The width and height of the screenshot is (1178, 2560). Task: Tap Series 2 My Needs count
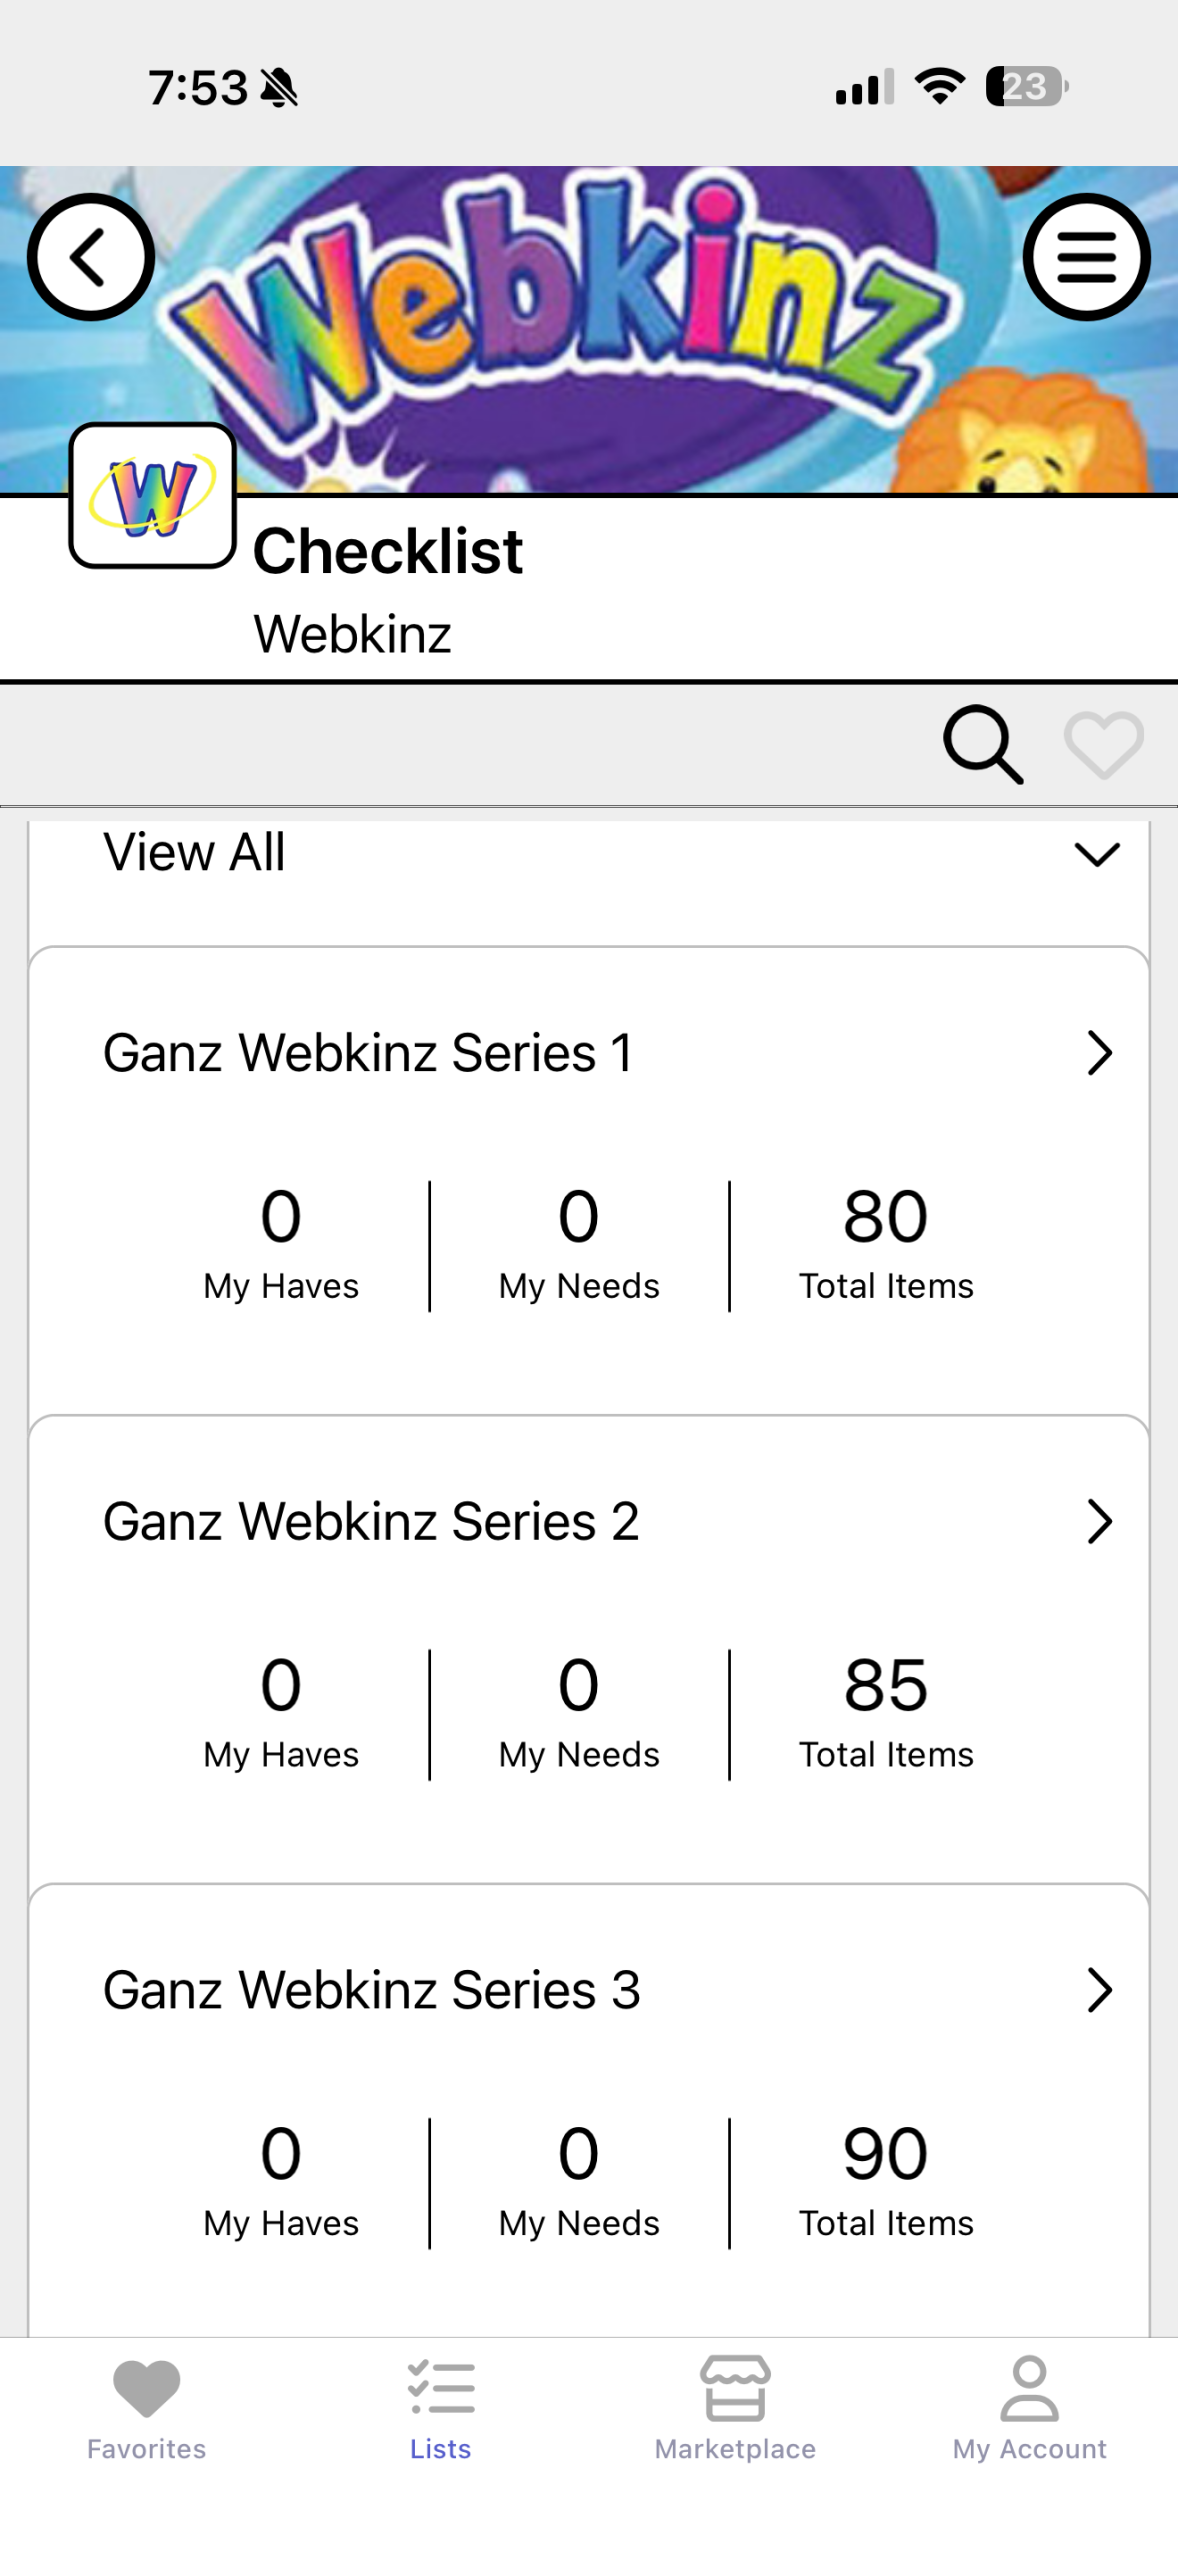pos(579,1686)
